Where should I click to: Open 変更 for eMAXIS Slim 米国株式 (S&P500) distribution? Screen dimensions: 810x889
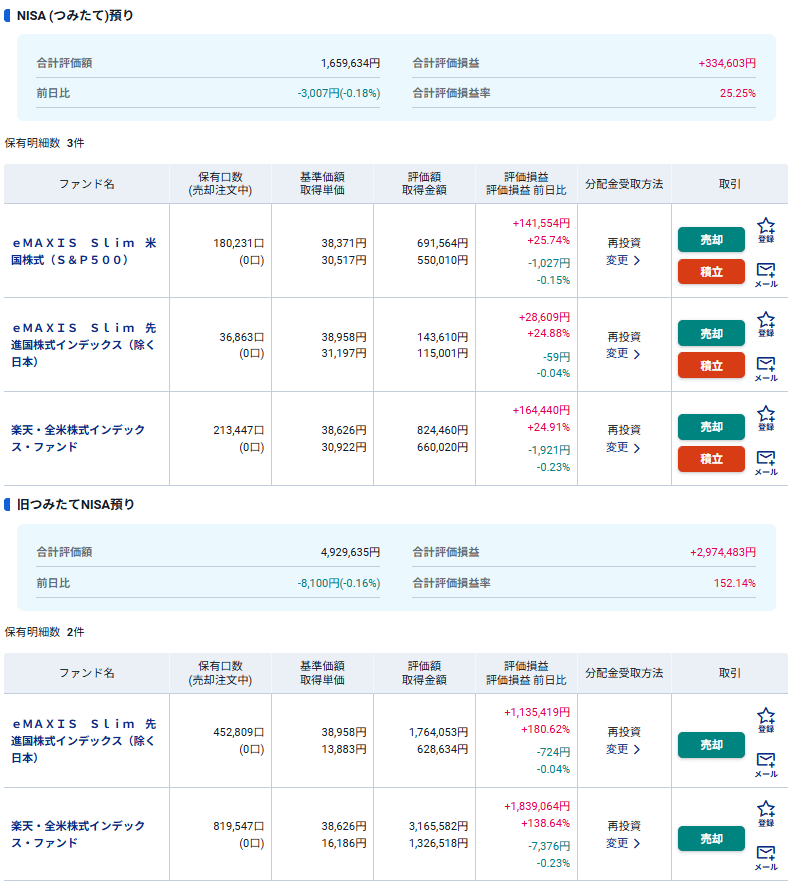[623, 260]
